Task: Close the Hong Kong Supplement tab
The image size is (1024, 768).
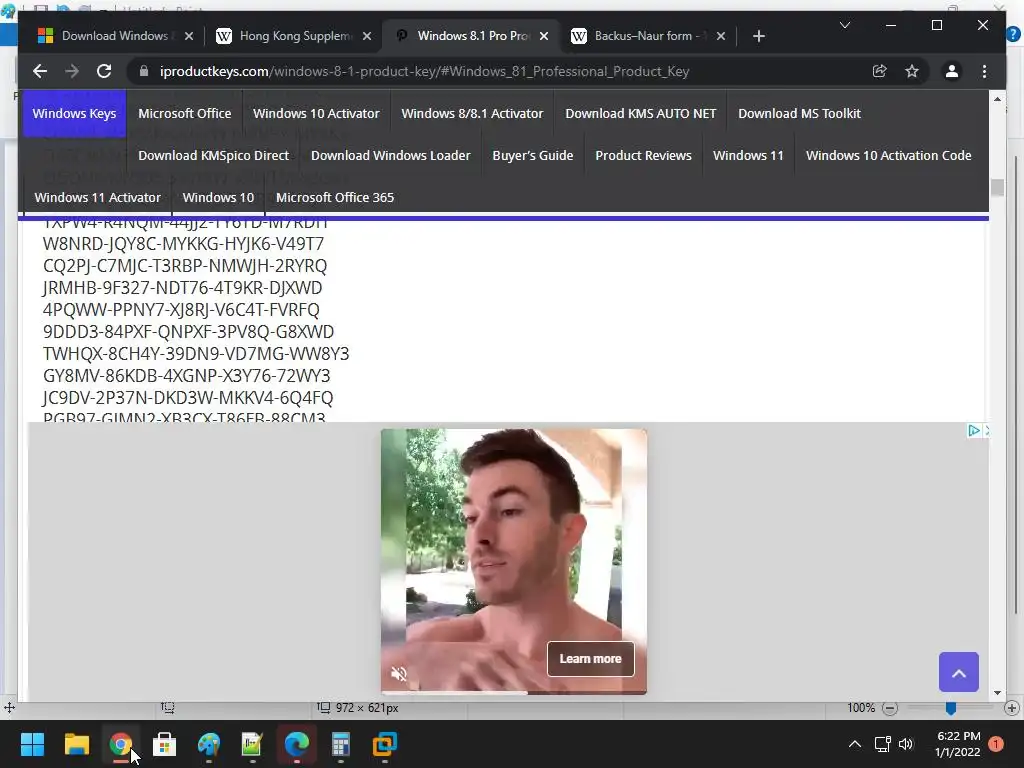Action: click(x=367, y=36)
